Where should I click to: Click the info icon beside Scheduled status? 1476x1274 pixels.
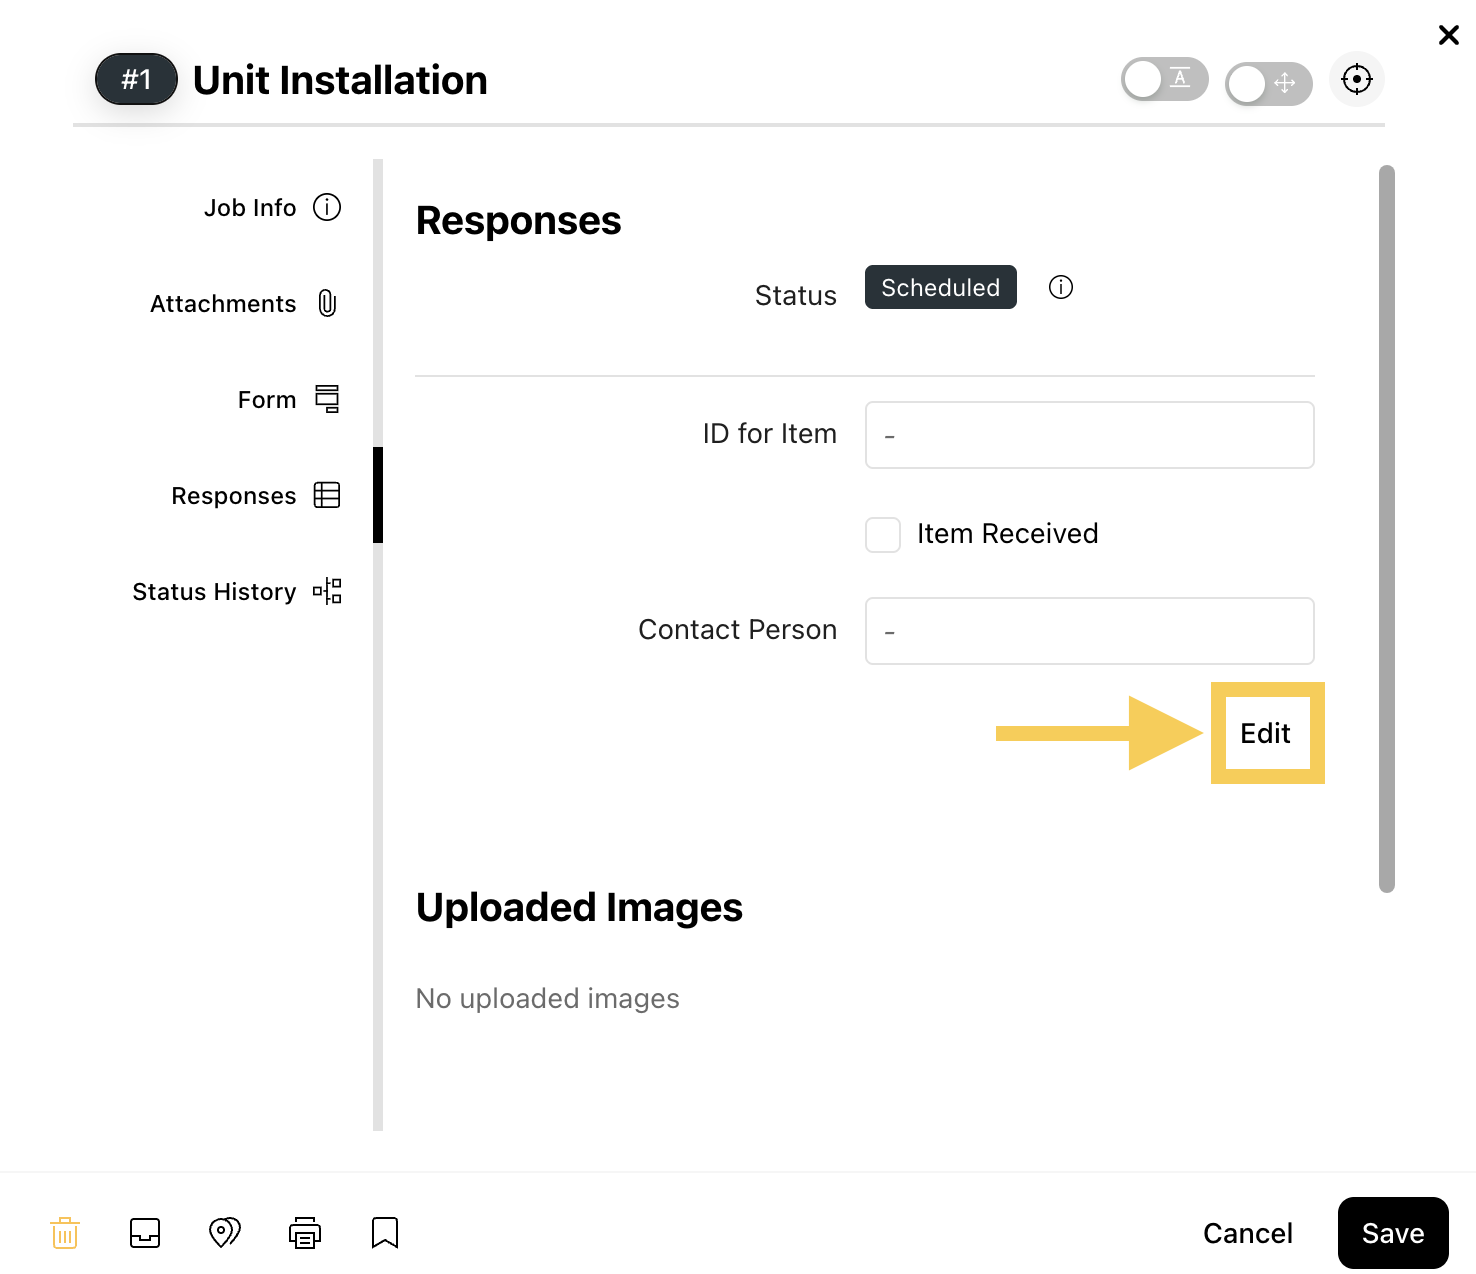pyautogui.click(x=1061, y=288)
